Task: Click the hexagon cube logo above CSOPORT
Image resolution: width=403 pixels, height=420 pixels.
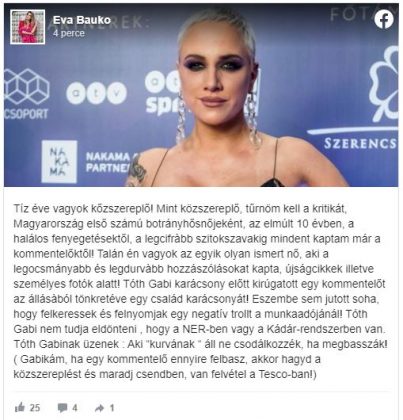Action: click(26, 86)
